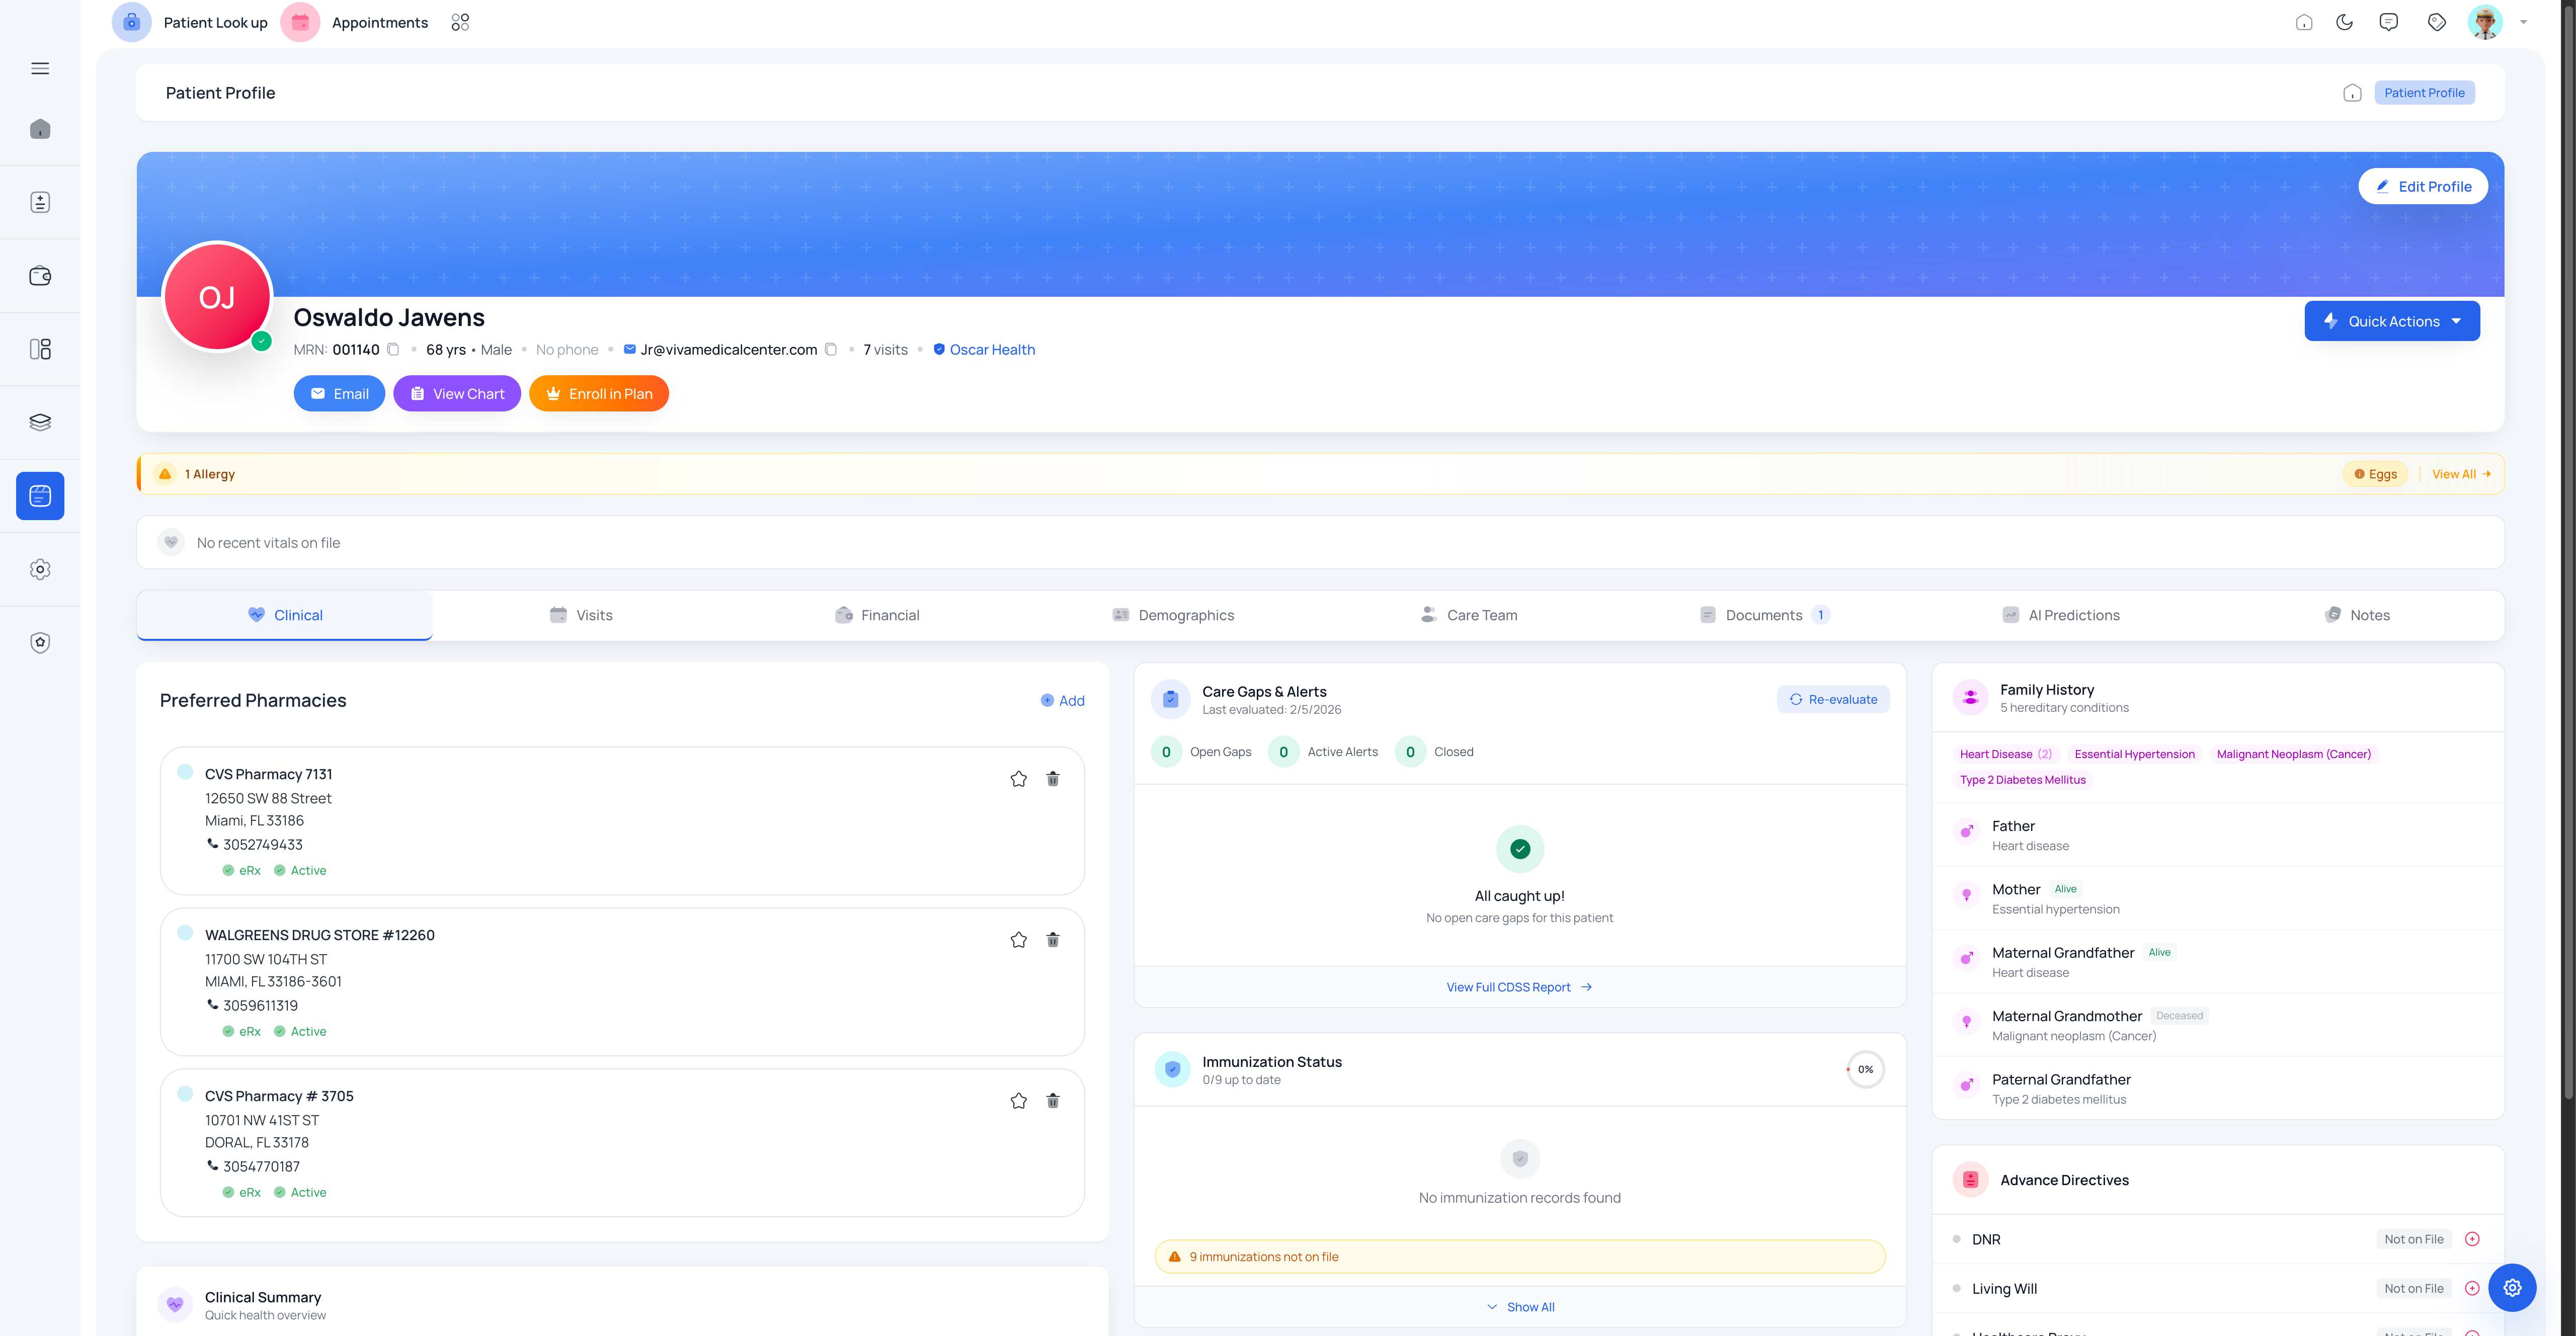
Task: Open the apps grid next to Appointments
Action: pyautogui.click(x=460, y=21)
